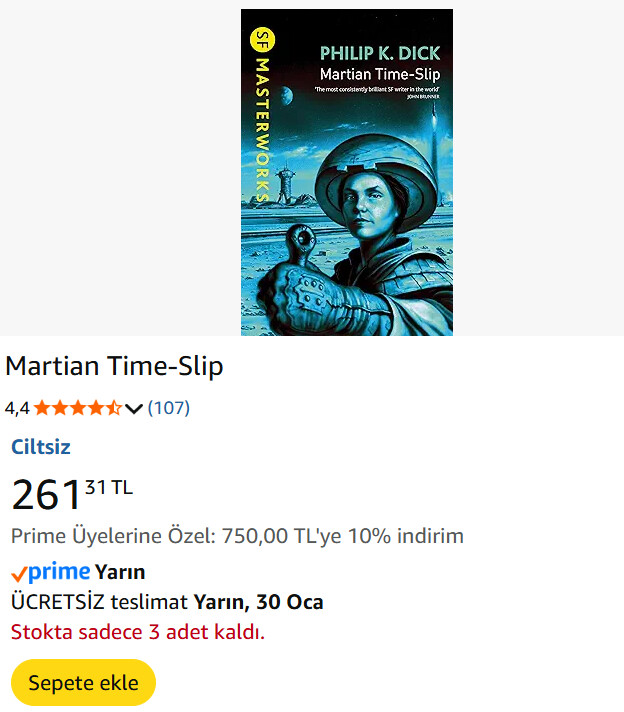Click the 4,4 rating number

tap(17, 408)
